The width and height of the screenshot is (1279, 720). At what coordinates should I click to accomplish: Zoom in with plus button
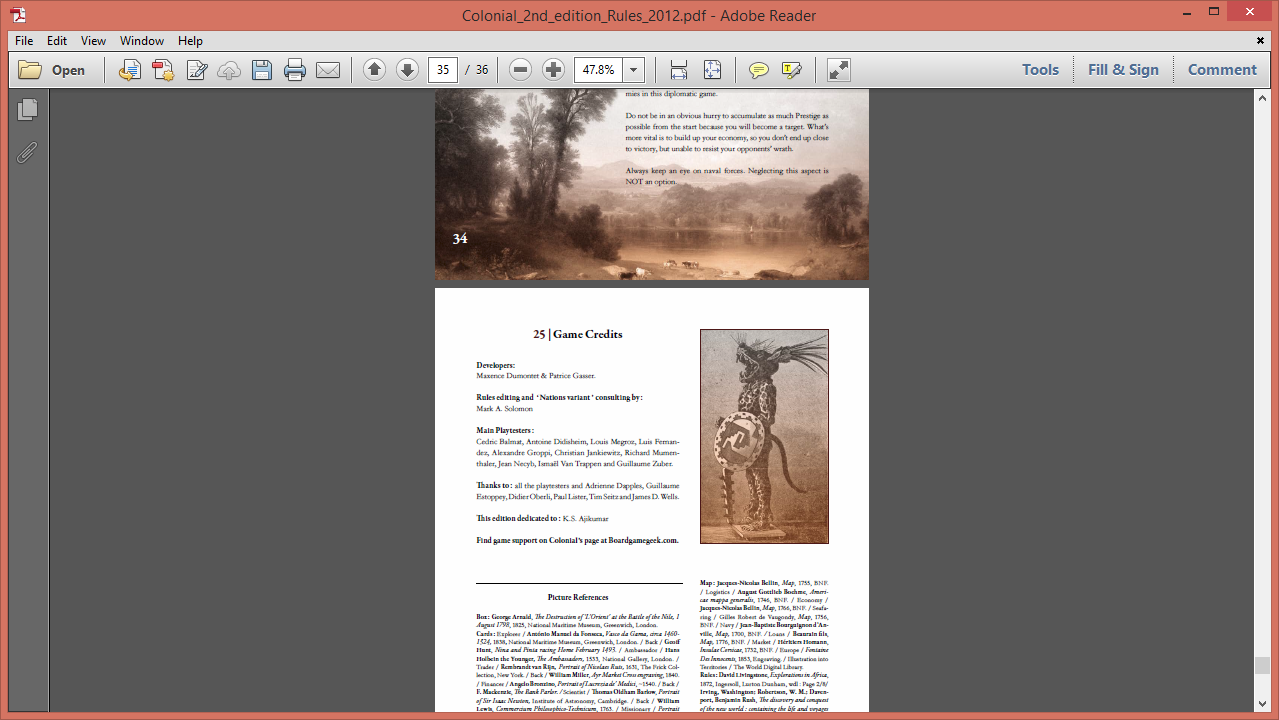[553, 70]
